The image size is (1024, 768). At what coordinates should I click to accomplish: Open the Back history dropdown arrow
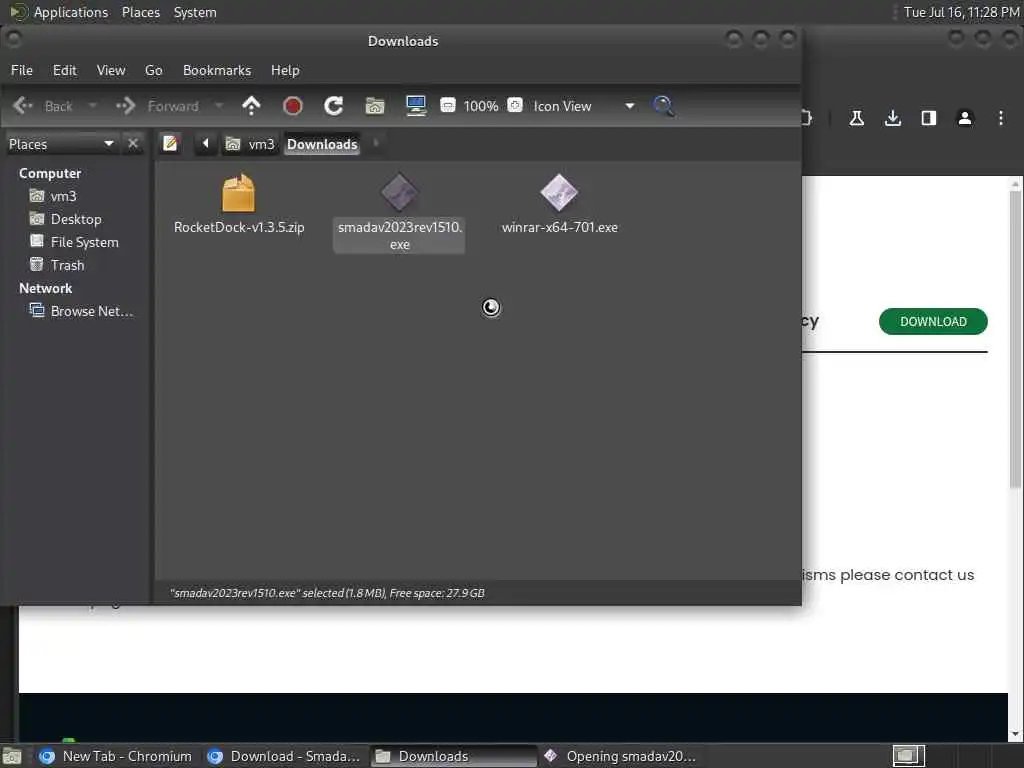[x=92, y=106]
